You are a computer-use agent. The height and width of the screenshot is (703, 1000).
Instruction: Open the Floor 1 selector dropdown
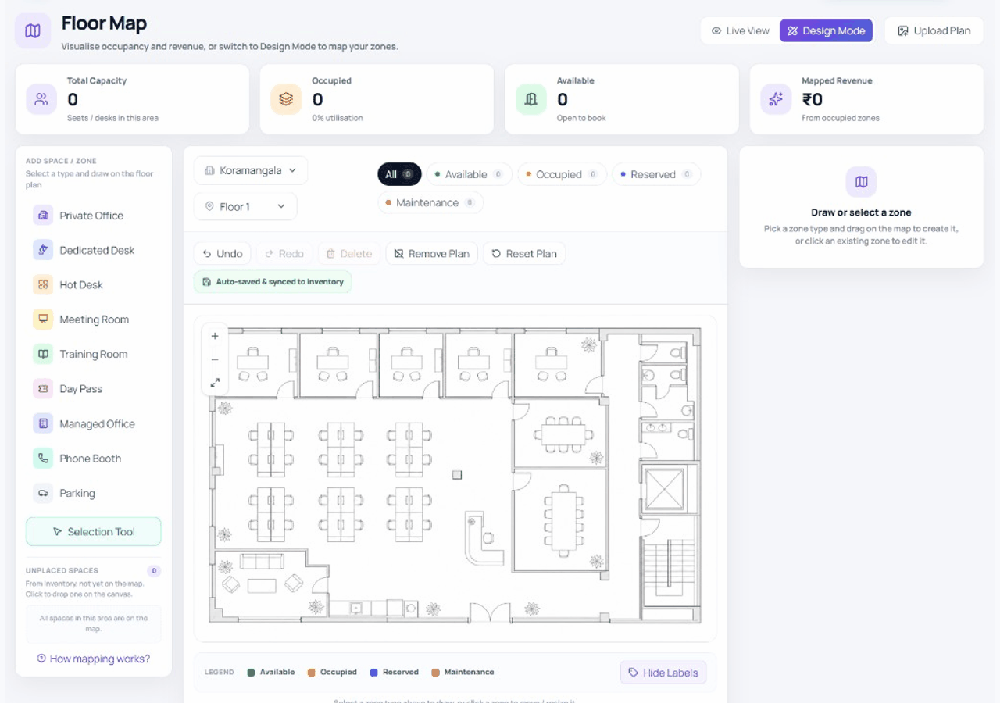245,207
